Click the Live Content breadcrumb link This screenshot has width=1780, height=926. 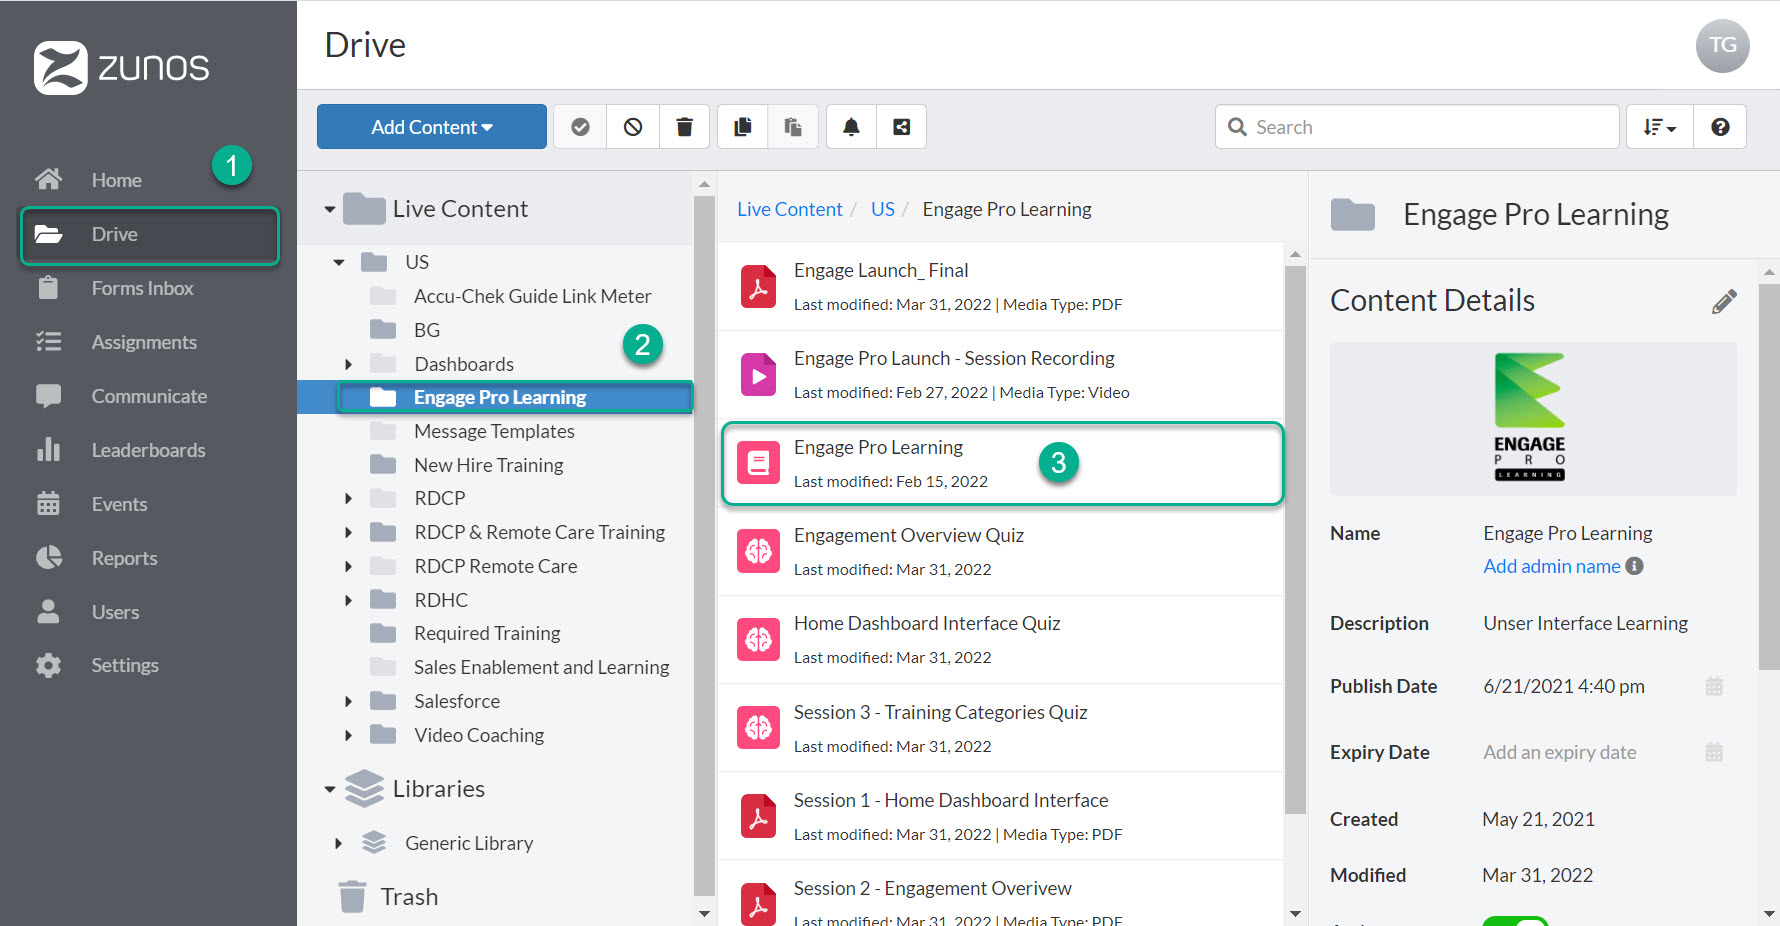click(x=789, y=209)
